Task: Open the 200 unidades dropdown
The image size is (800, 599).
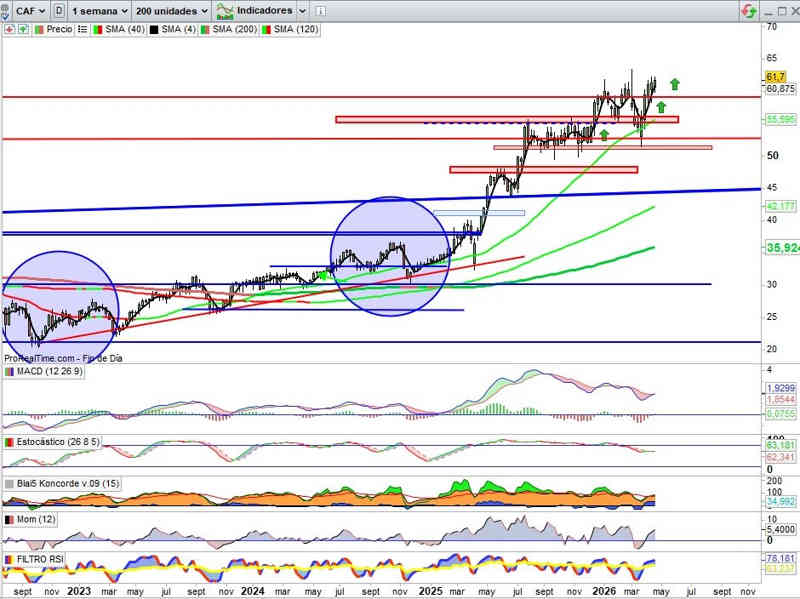Action: click(x=171, y=10)
